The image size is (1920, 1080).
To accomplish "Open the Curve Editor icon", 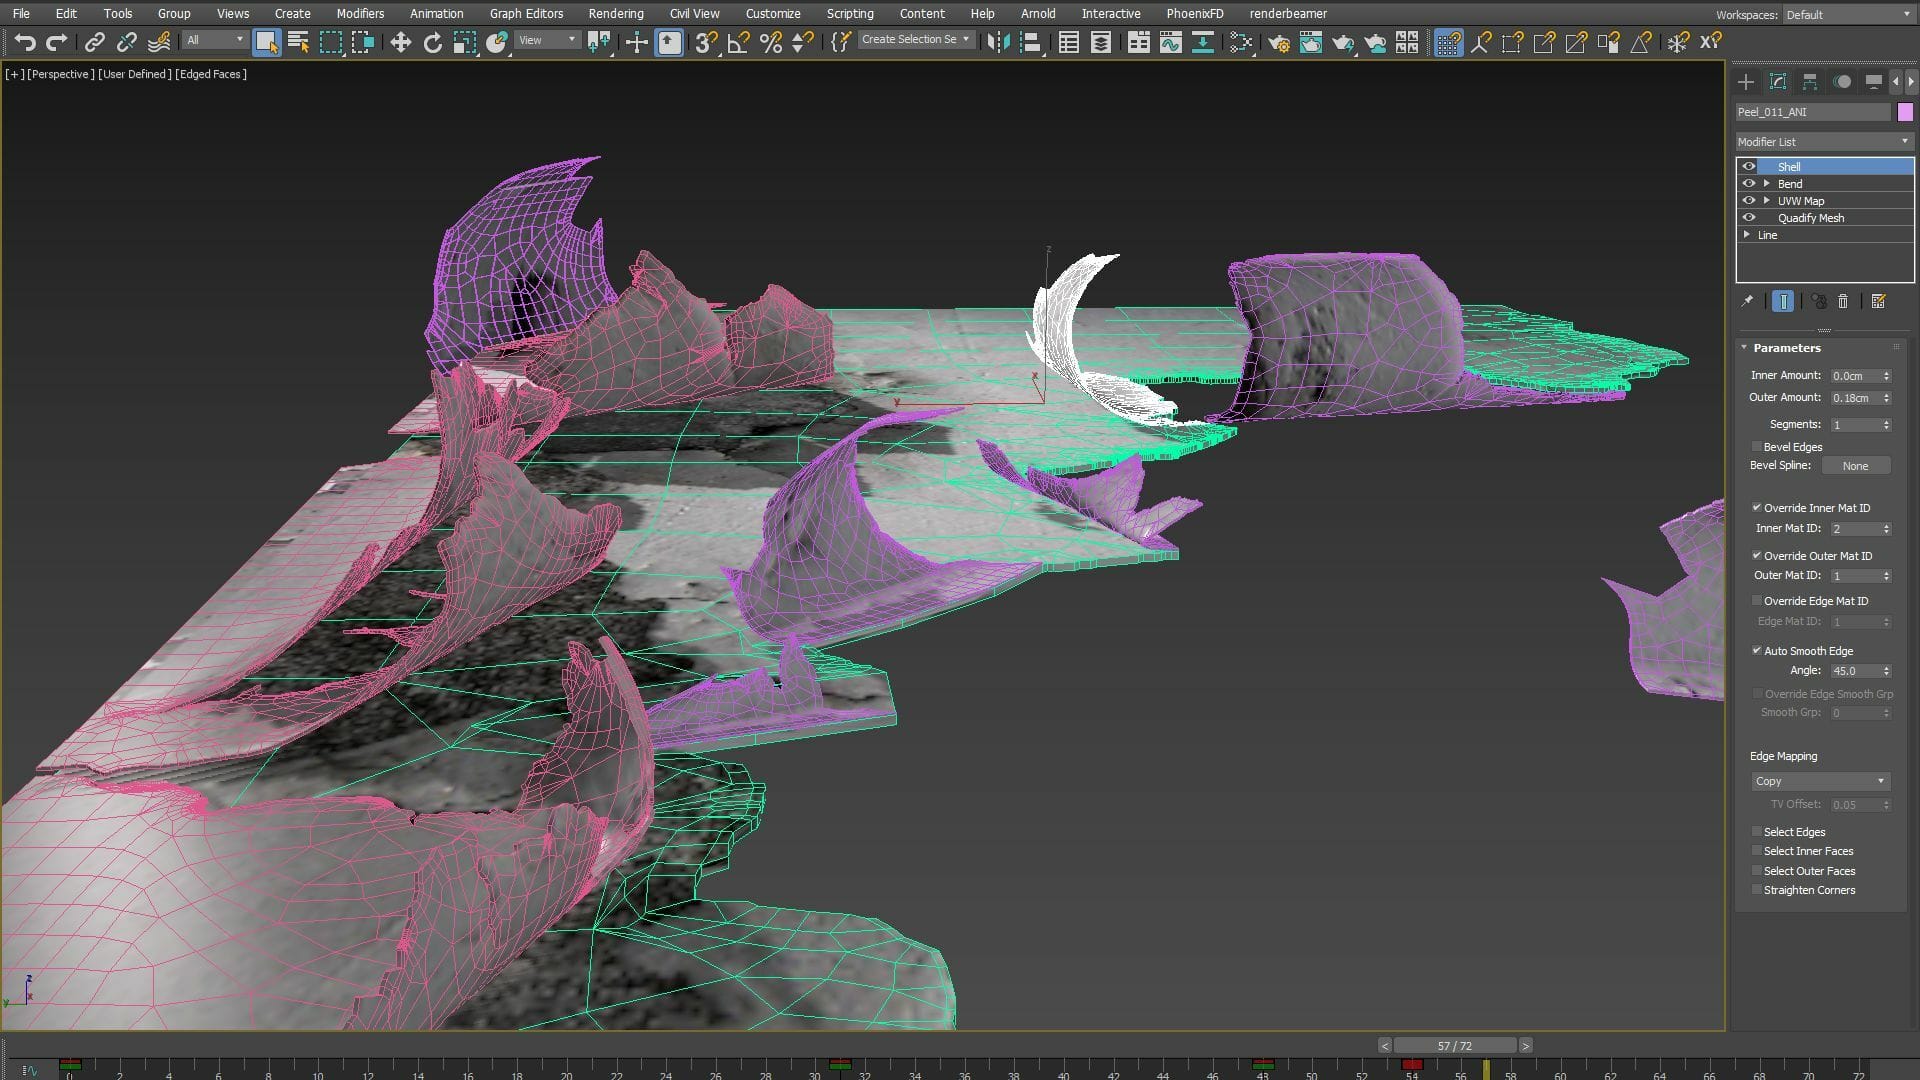I will click(x=1170, y=41).
